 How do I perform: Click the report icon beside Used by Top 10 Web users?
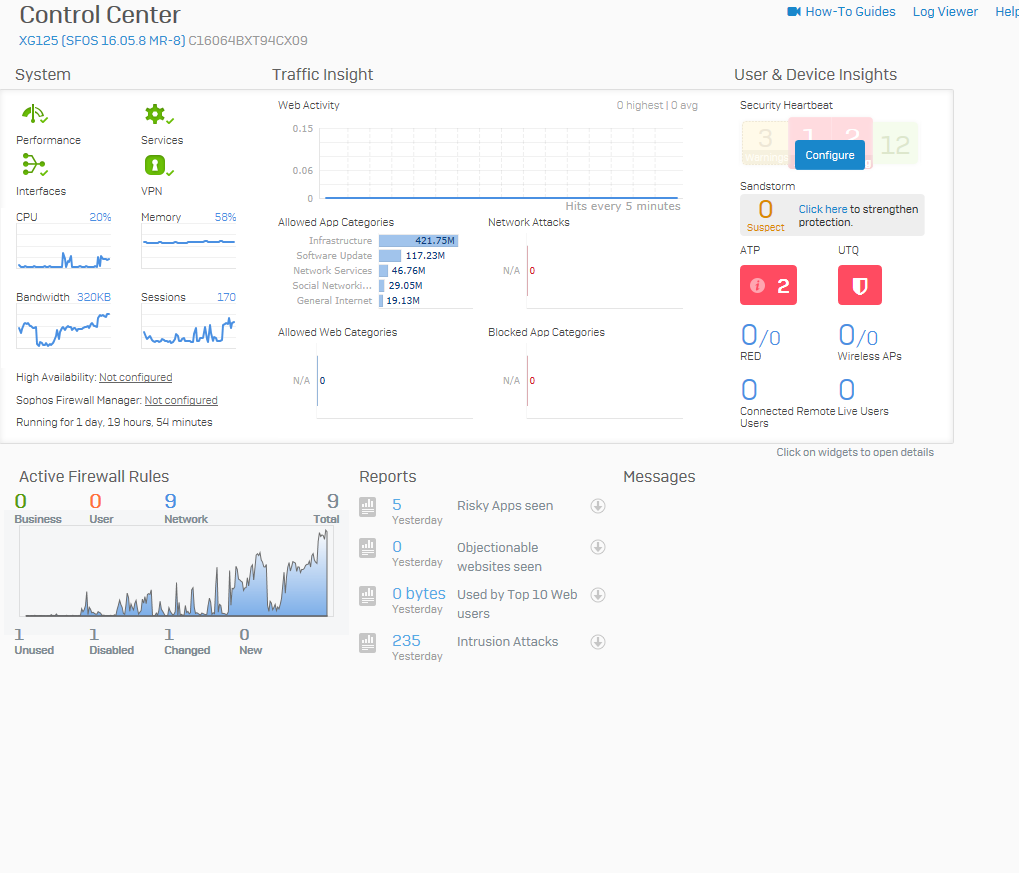[x=368, y=595]
